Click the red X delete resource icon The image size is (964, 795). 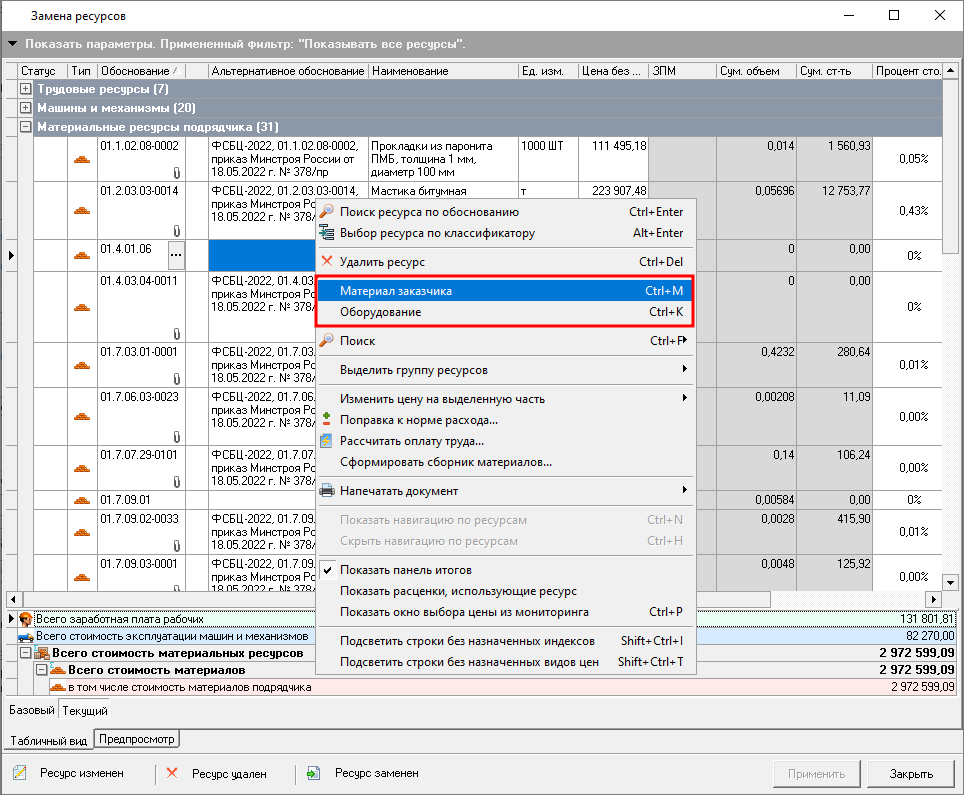pos(326,262)
